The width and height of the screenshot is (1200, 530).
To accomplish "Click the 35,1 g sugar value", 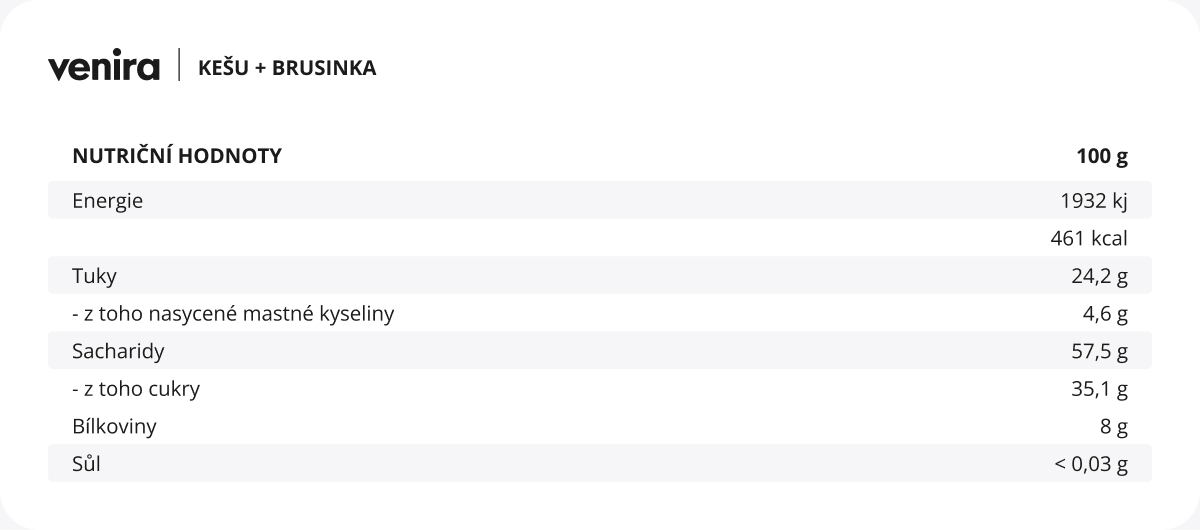I will pyautogui.click(x=1100, y=389).
